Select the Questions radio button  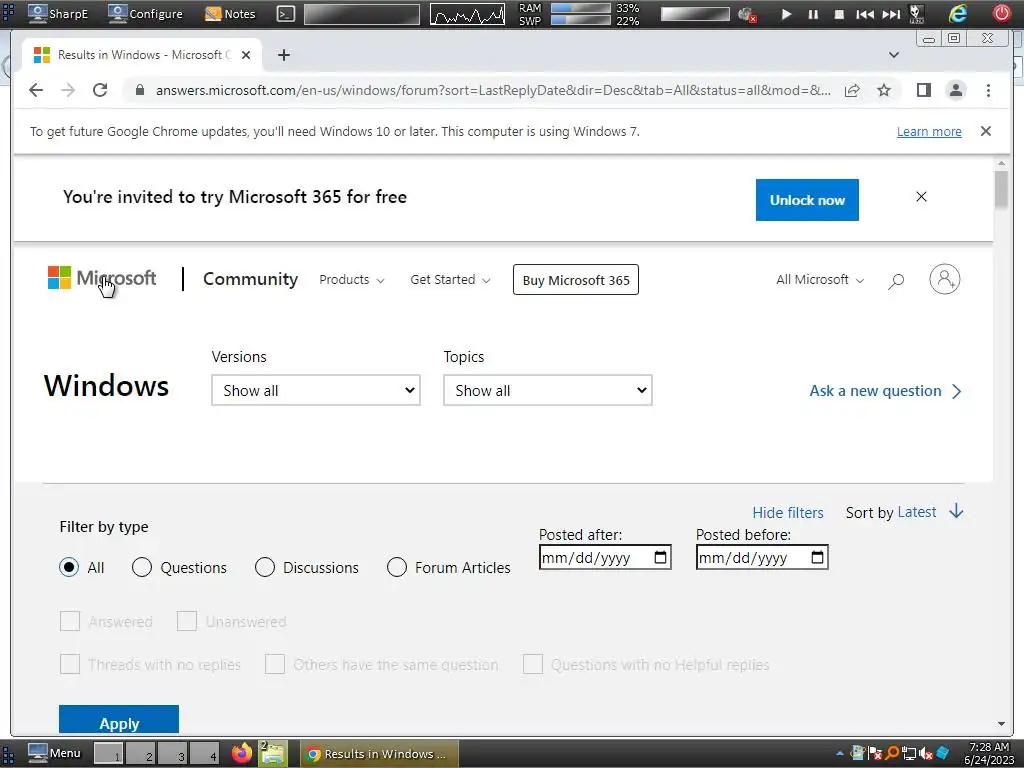(x=142, y=567)
